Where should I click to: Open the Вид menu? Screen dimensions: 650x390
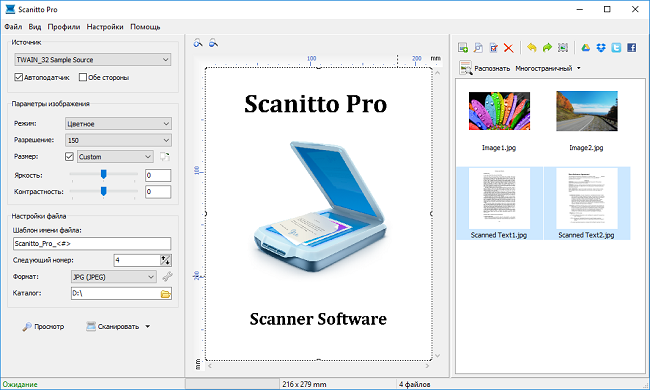[35, 27]
